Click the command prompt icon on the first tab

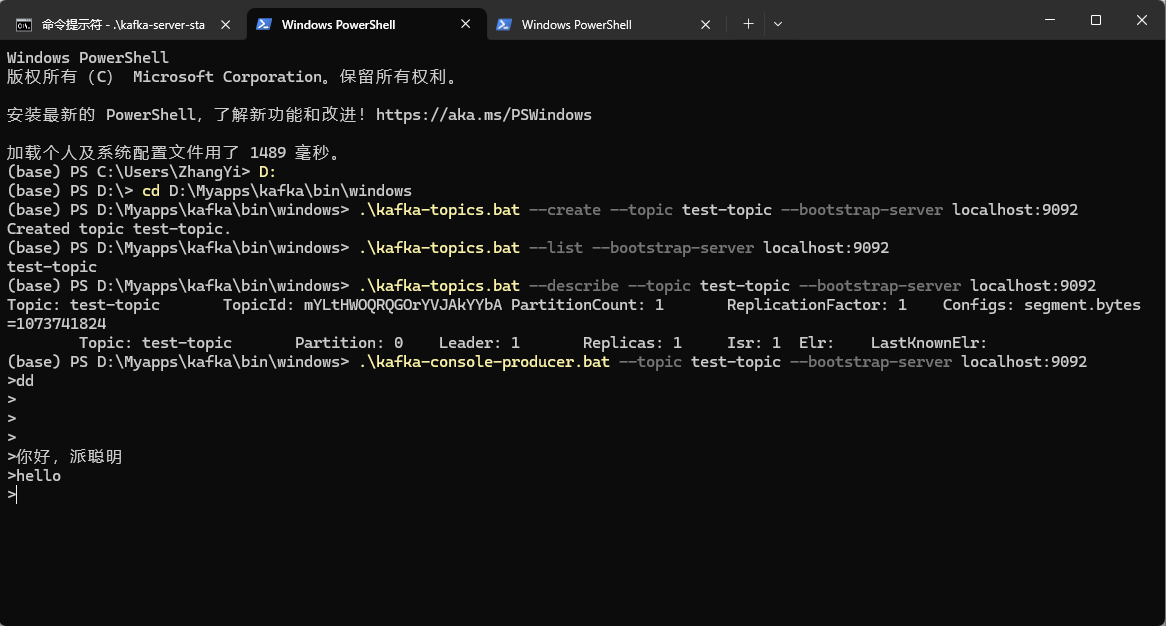(24, 25)
